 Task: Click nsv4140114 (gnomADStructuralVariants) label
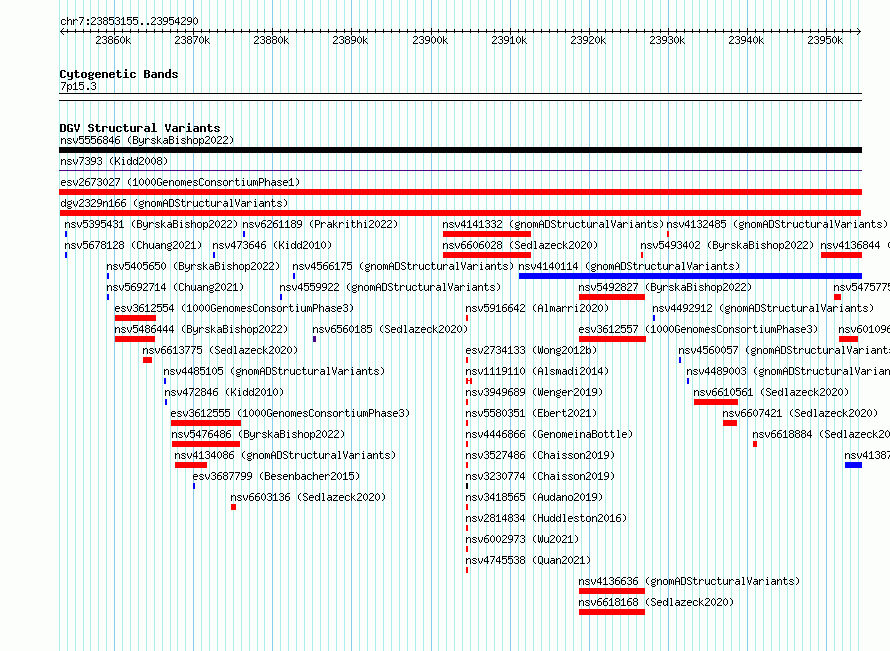click(629, 266)
